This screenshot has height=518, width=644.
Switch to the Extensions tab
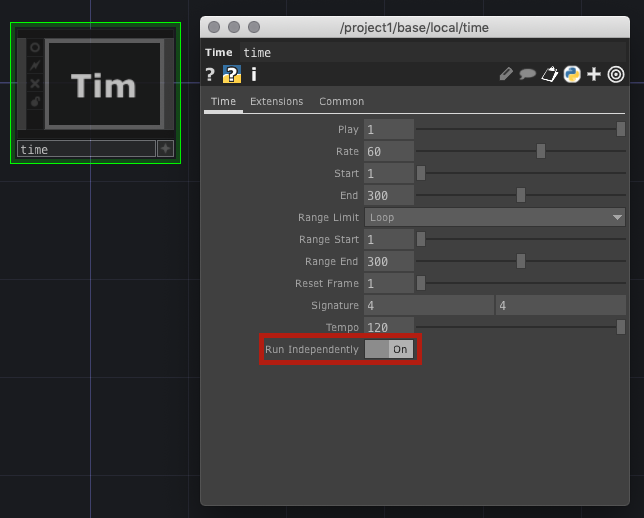click(276, 101)
